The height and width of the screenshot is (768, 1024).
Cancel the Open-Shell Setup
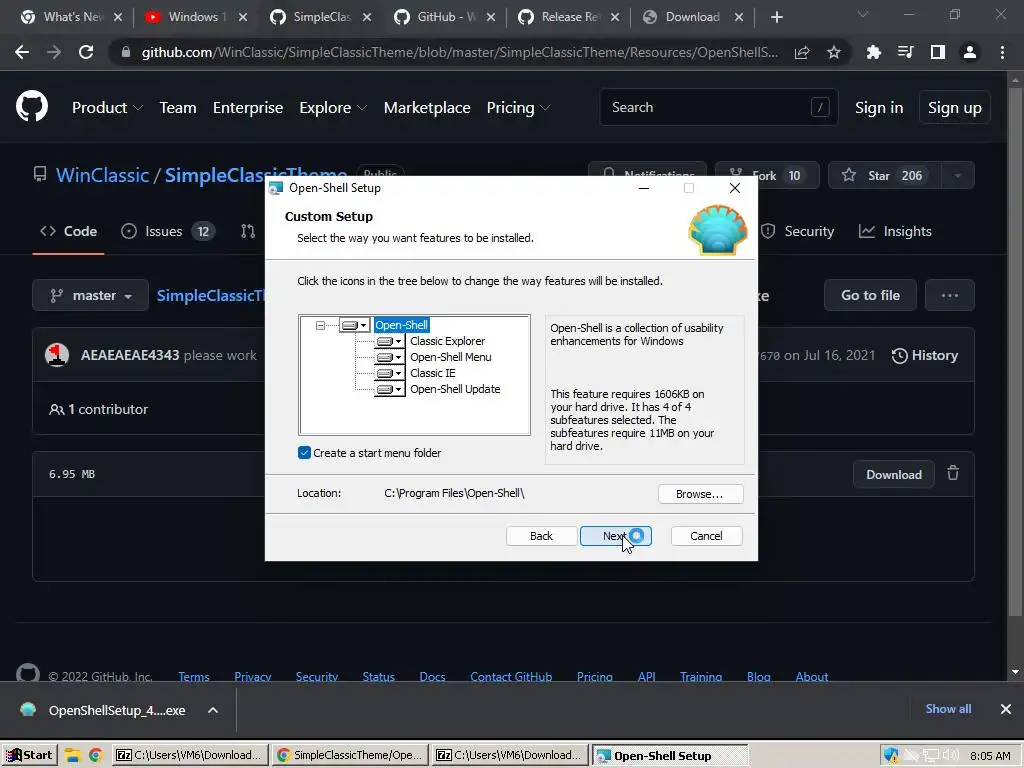pos(707,536)
